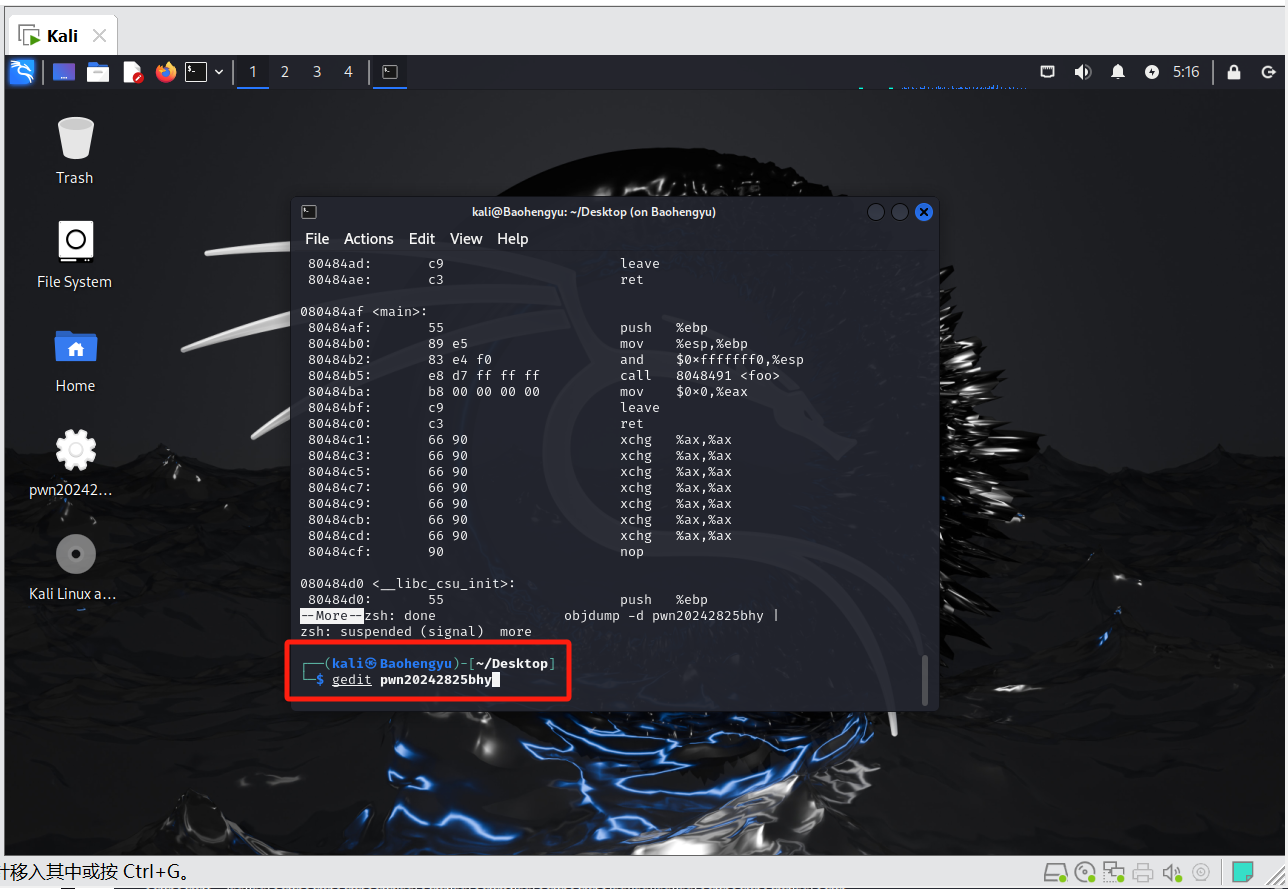Select the Trash desktop icon
The width and height of the screenshot is (1288, 889).
75,151
